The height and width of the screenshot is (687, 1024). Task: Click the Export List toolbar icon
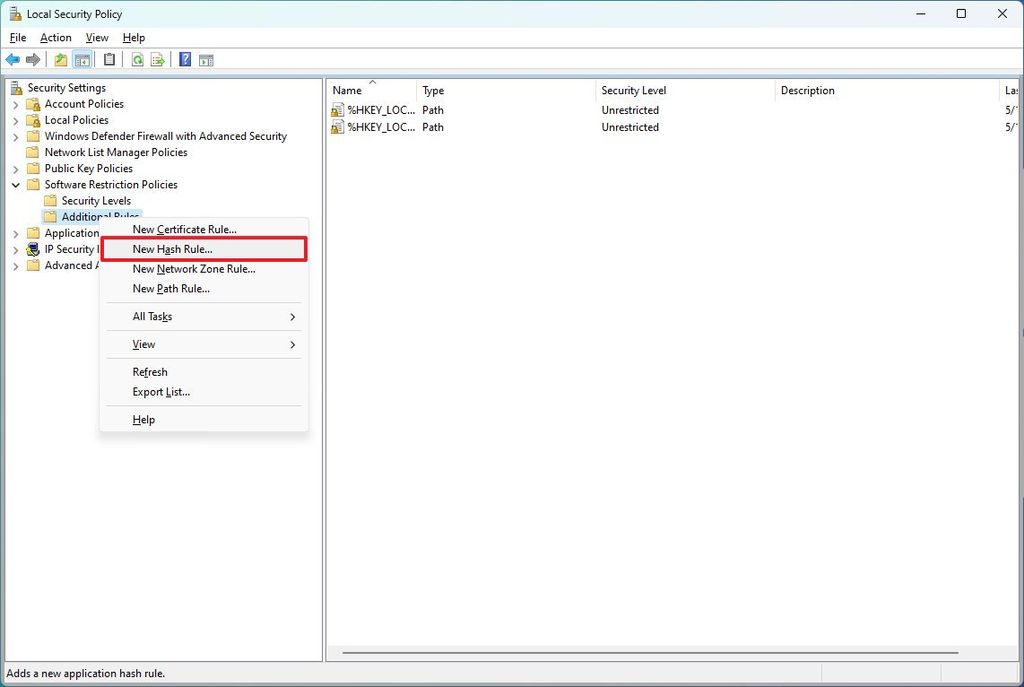point(157,60)
